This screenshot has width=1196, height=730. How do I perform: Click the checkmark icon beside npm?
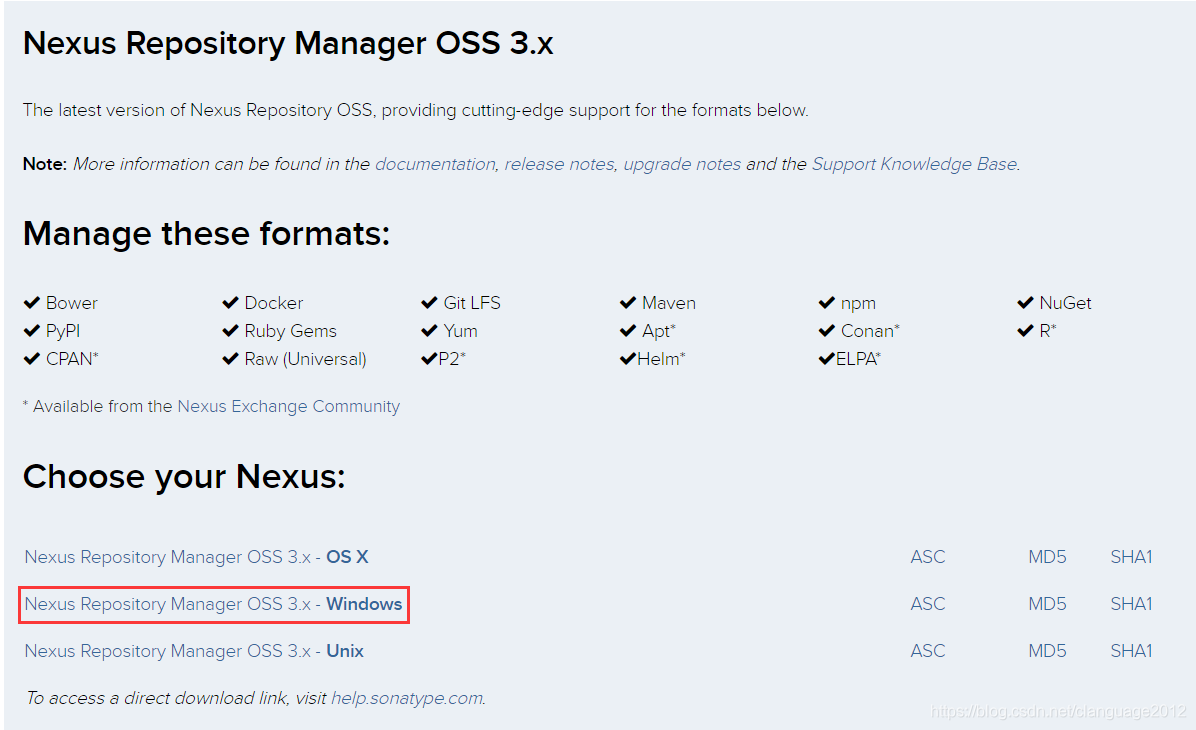(827, 302)
